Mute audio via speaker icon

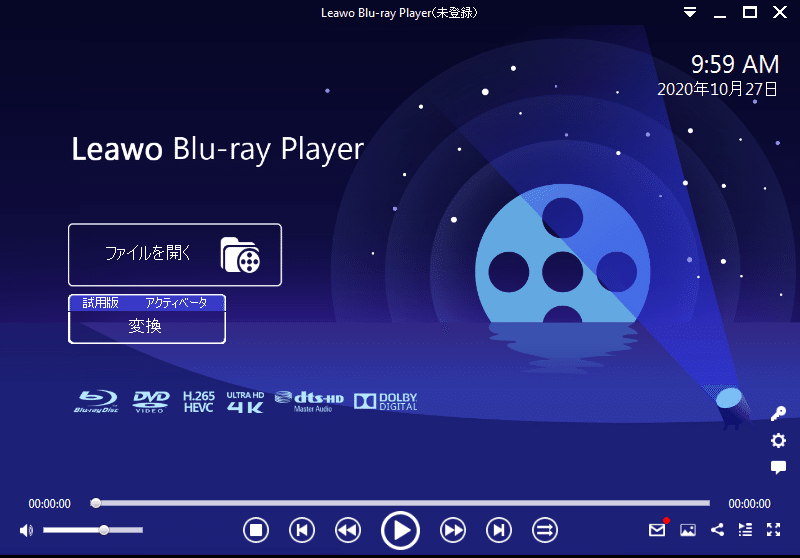(26, 530)
